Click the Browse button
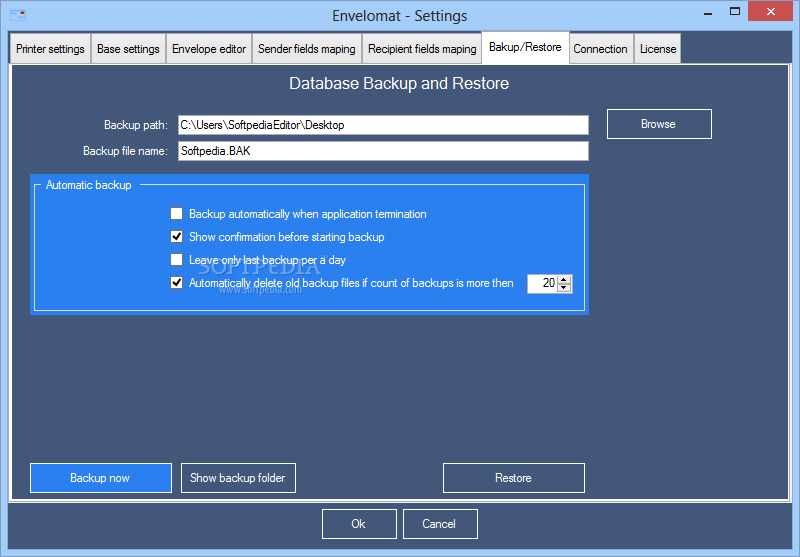The width and height of the screenshot is (800, 557). click(659, 124)
